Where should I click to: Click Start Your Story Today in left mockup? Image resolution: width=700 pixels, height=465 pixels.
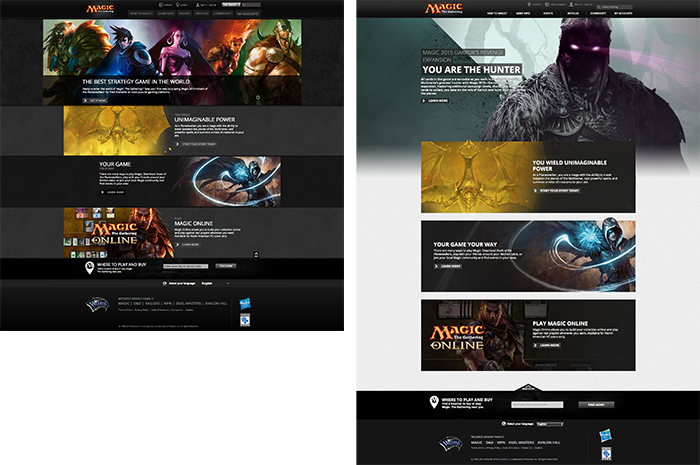(x=196, y=144)
